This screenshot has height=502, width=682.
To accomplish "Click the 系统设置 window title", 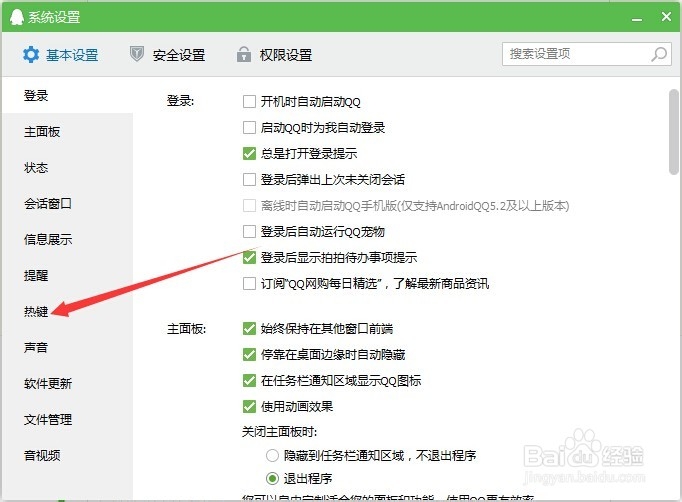I will 54,17.
